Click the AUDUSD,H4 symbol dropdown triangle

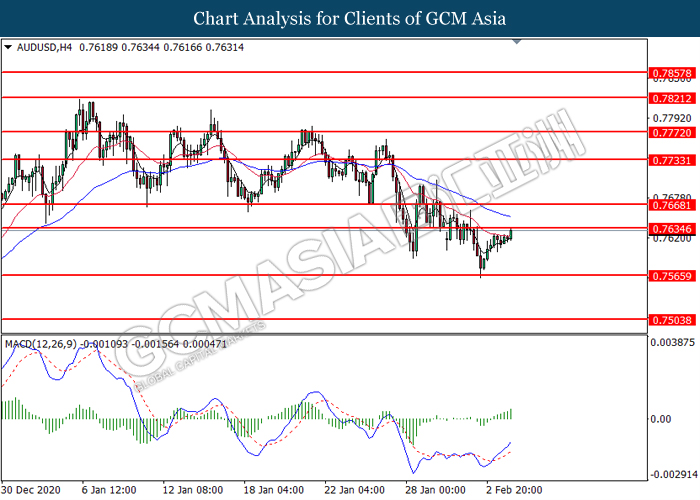pos(8,47)
